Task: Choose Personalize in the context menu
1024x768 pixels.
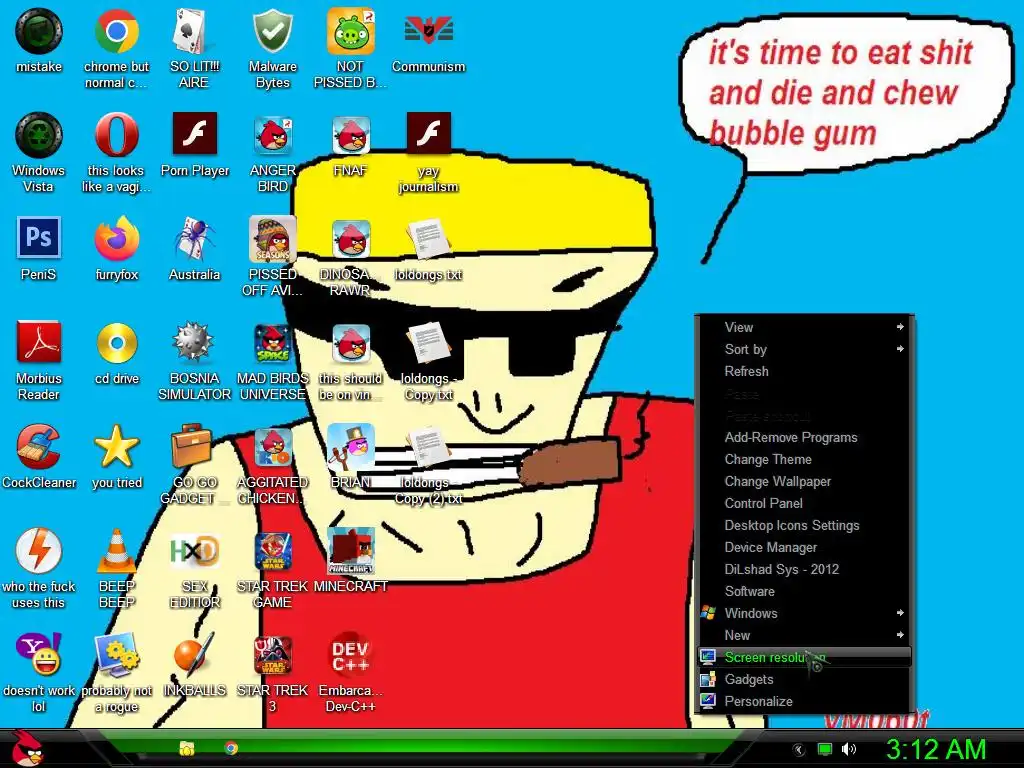Action: (x=804, y=701)
